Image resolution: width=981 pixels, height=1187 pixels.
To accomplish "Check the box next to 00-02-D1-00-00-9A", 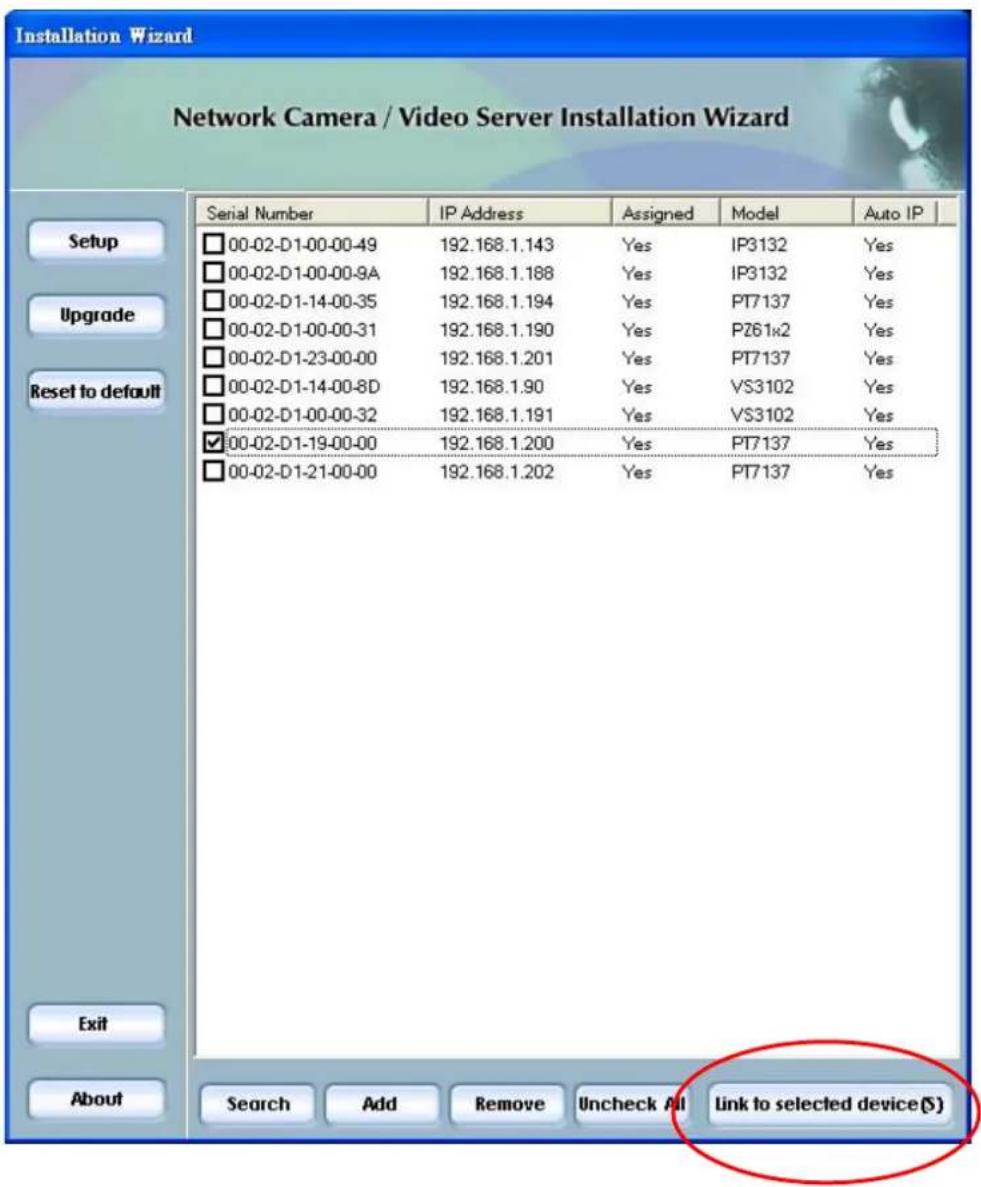I will [214, 273].
